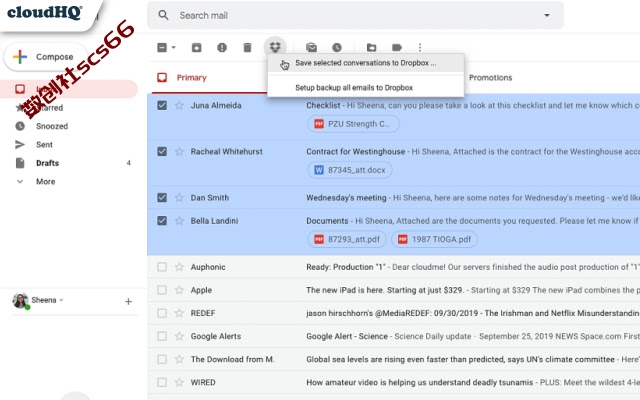Open the Snoozed folder
Viewport: 640px width, 400px height.
coord(52,126)
